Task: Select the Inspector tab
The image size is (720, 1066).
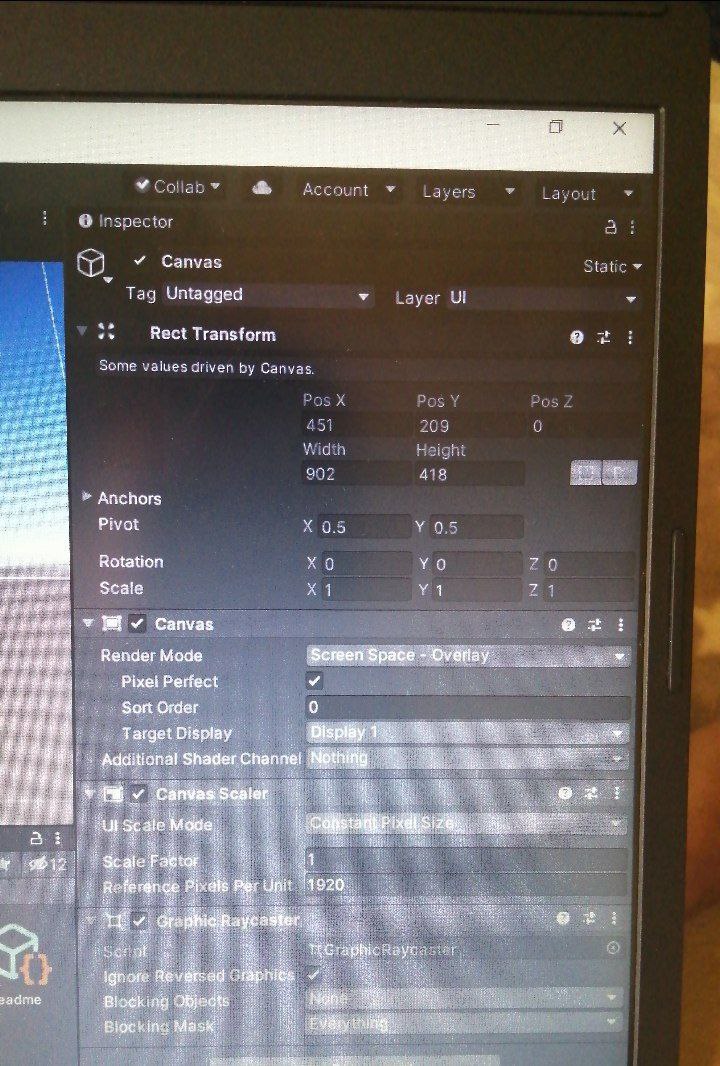Action: click(126, 221)
